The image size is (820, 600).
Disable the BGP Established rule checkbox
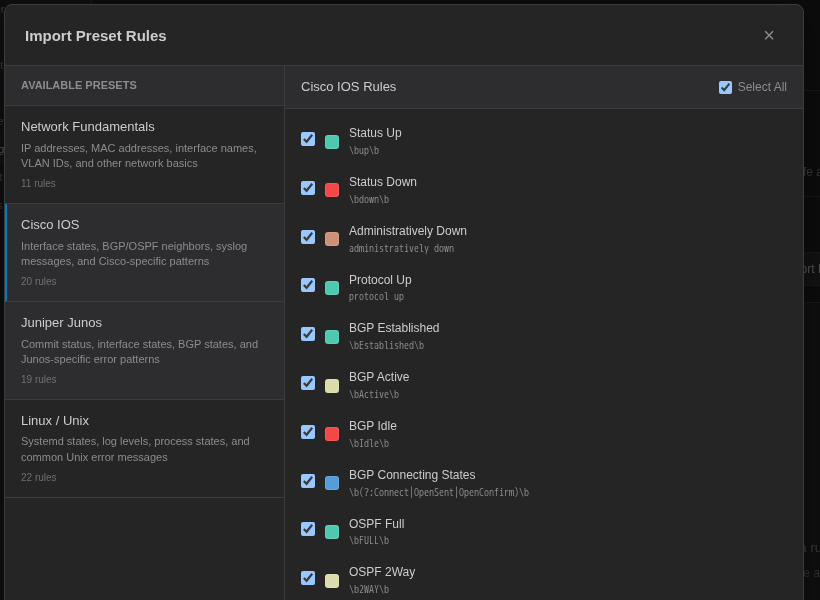pos(308,334)
